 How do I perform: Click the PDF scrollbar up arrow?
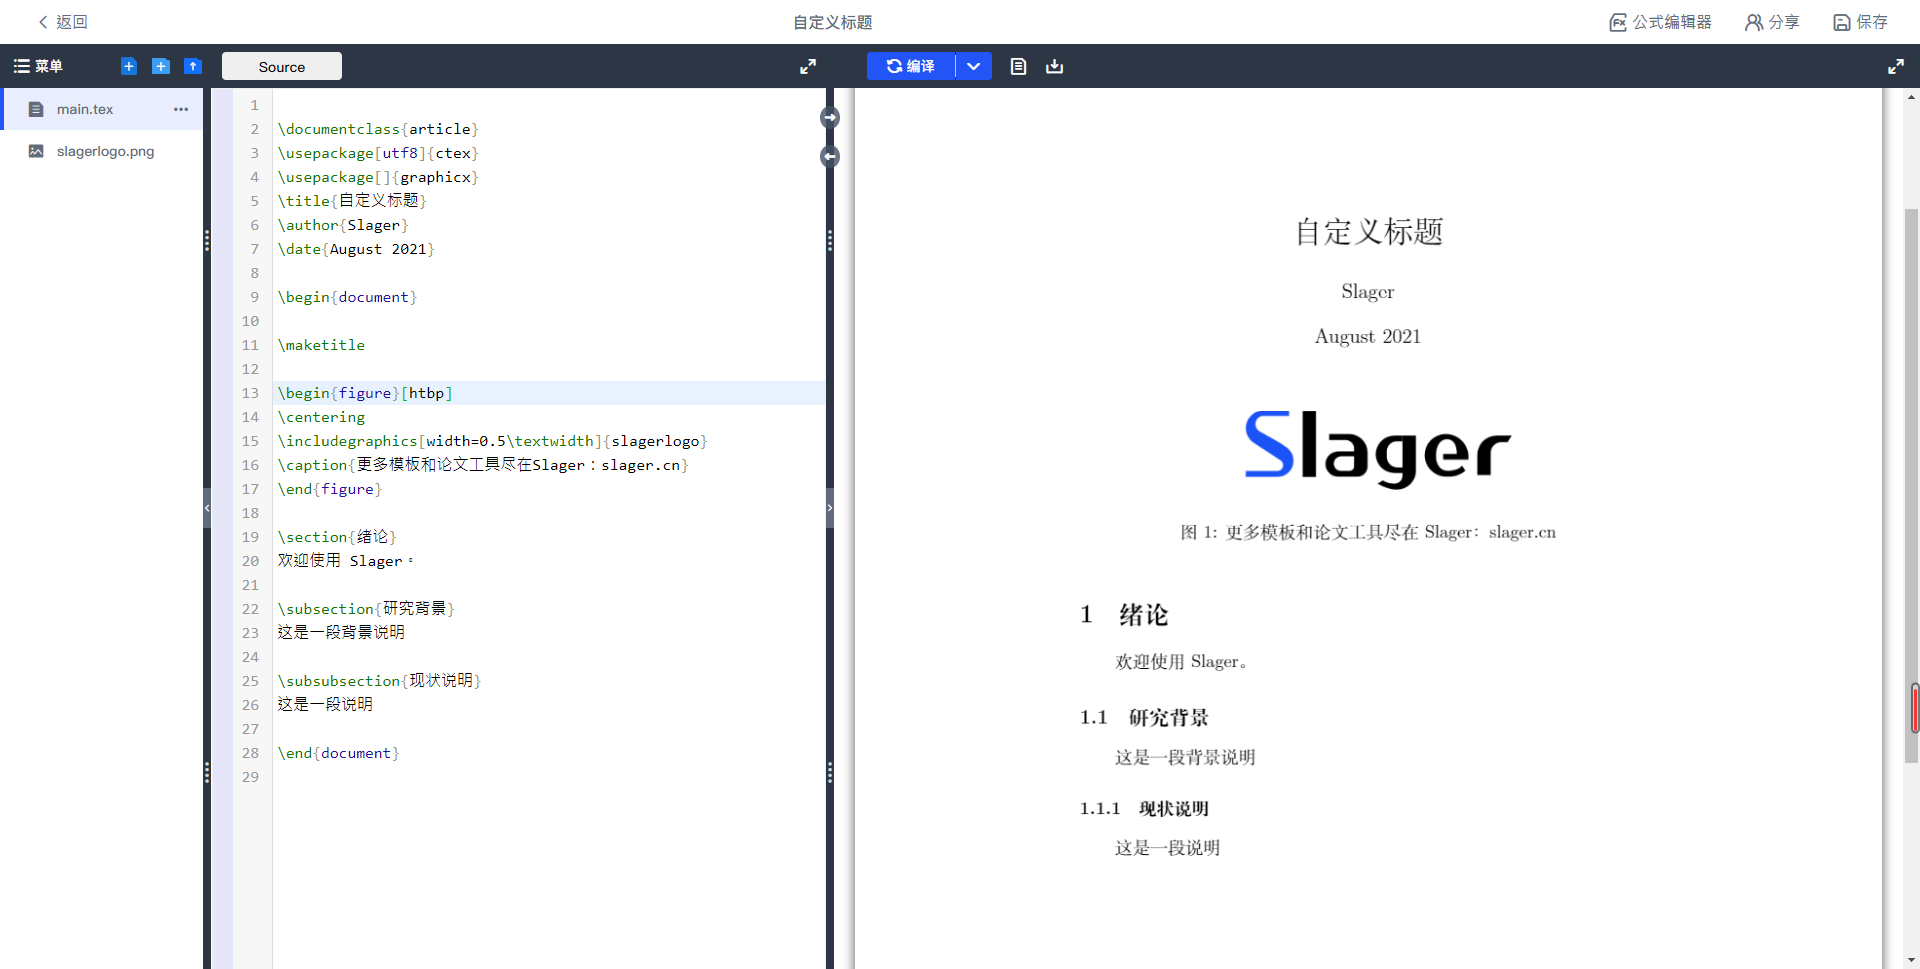tap(1911, 97)
